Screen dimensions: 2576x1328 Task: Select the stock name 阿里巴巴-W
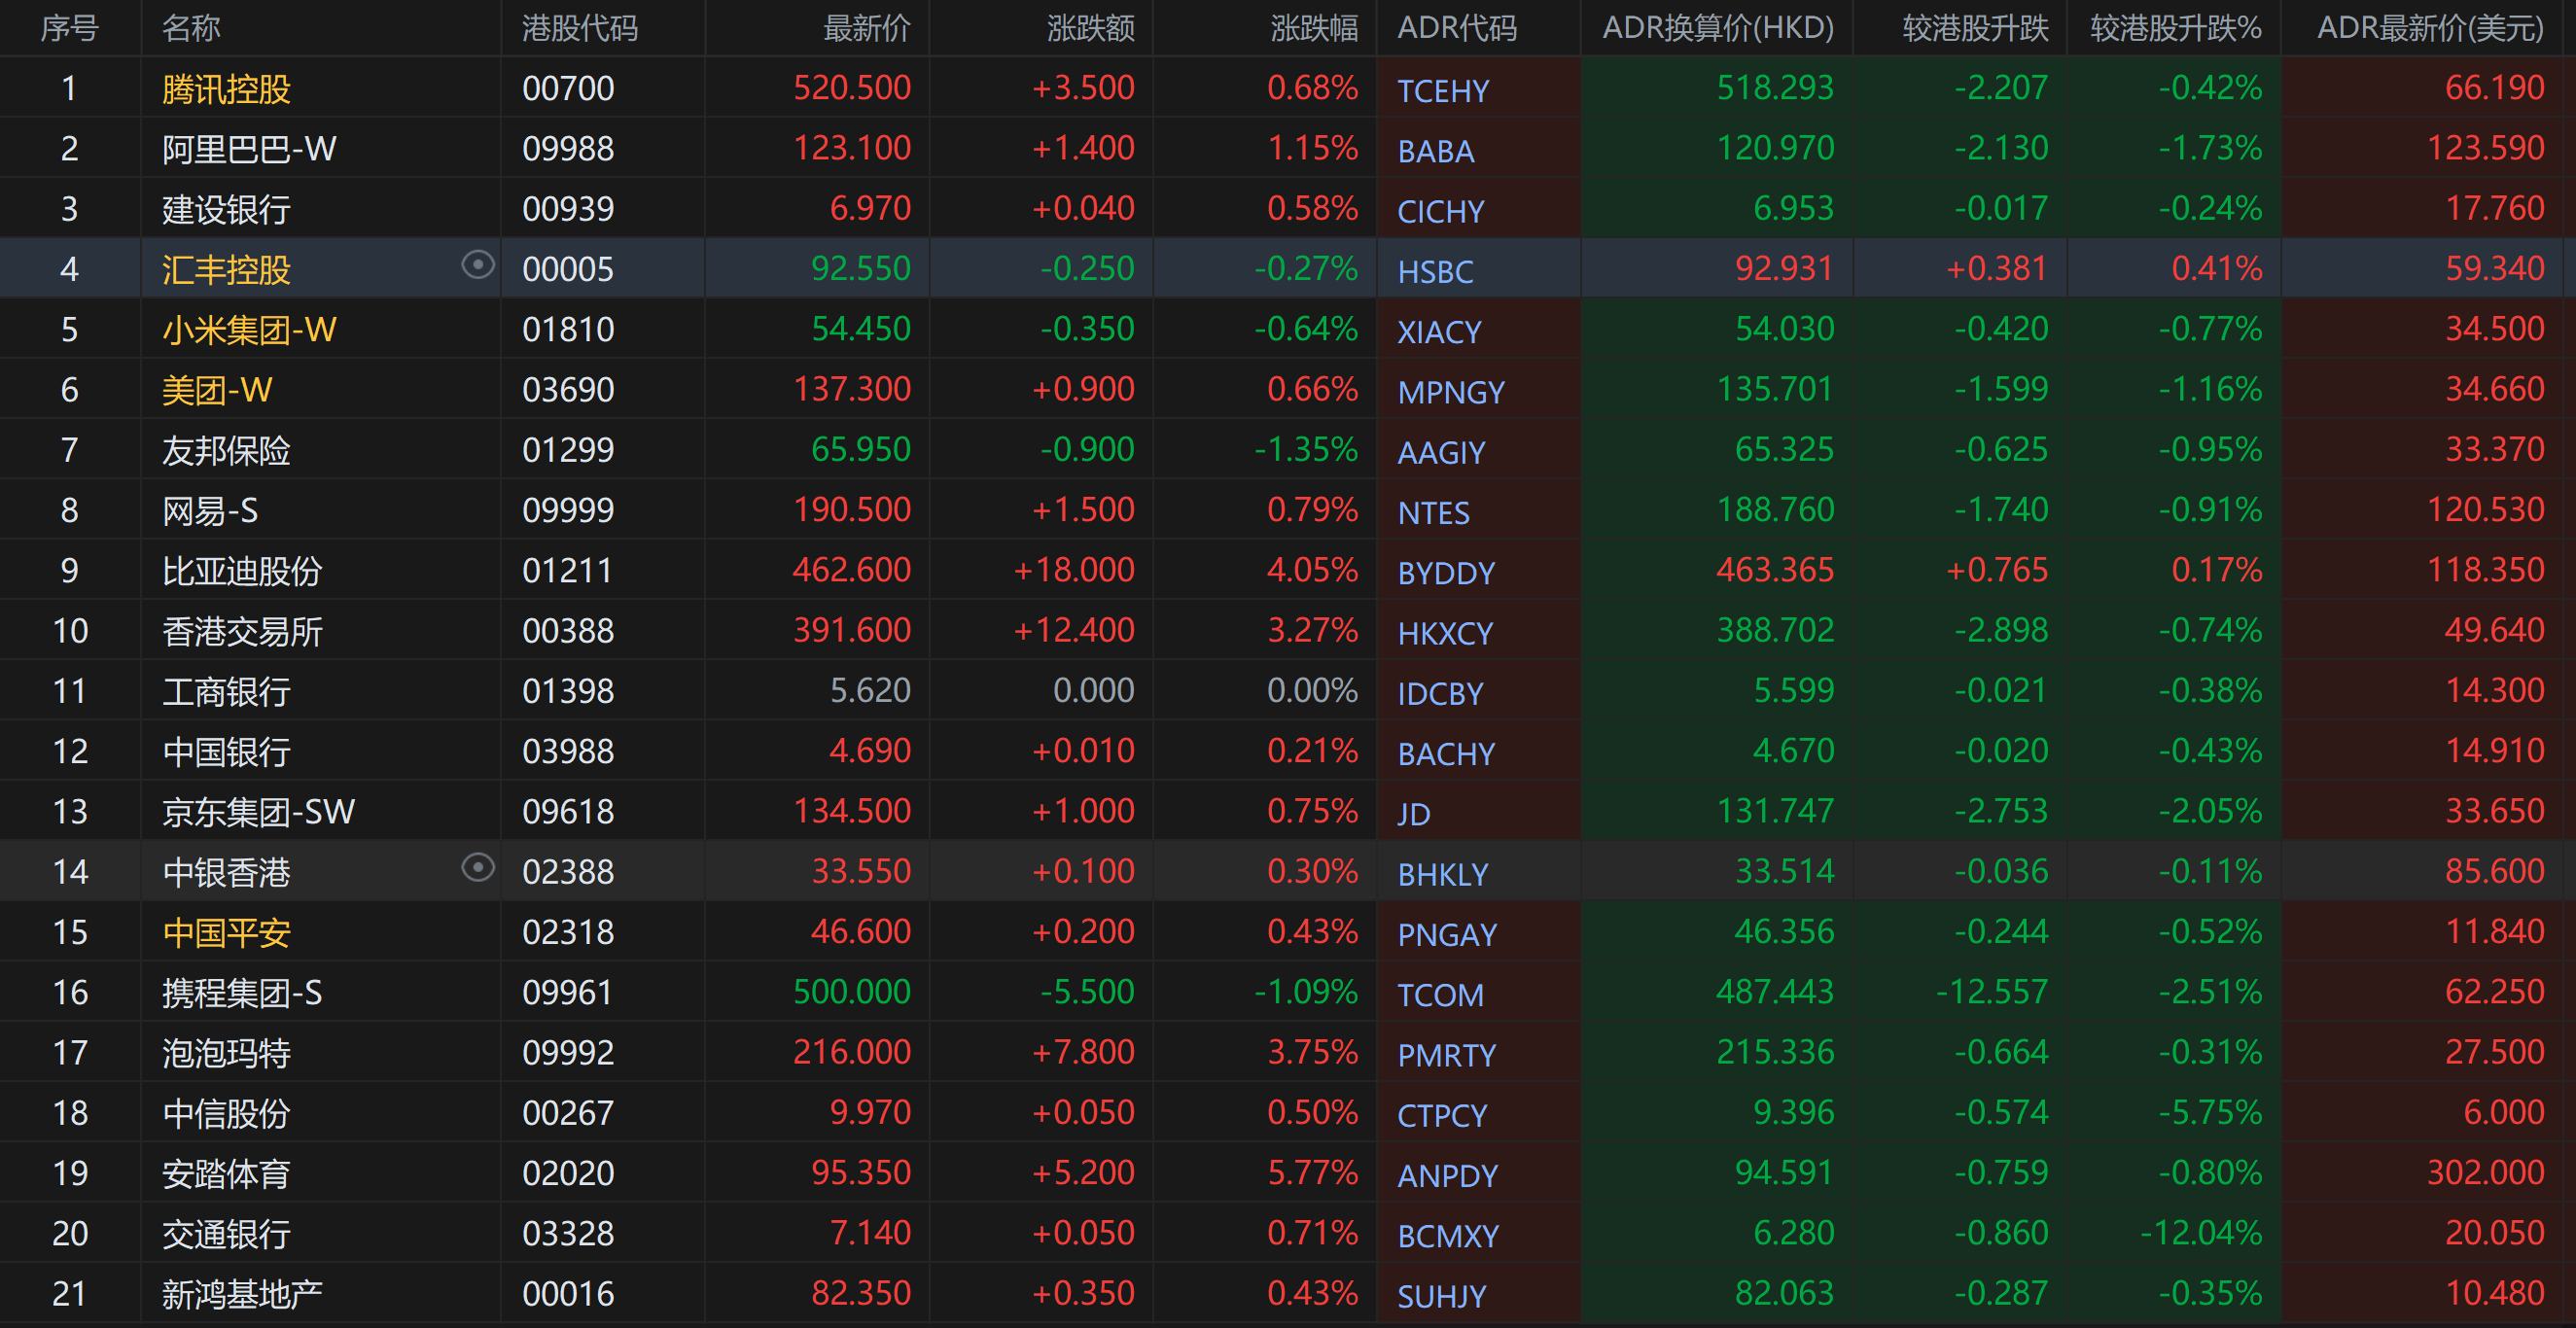click(249, 149)
